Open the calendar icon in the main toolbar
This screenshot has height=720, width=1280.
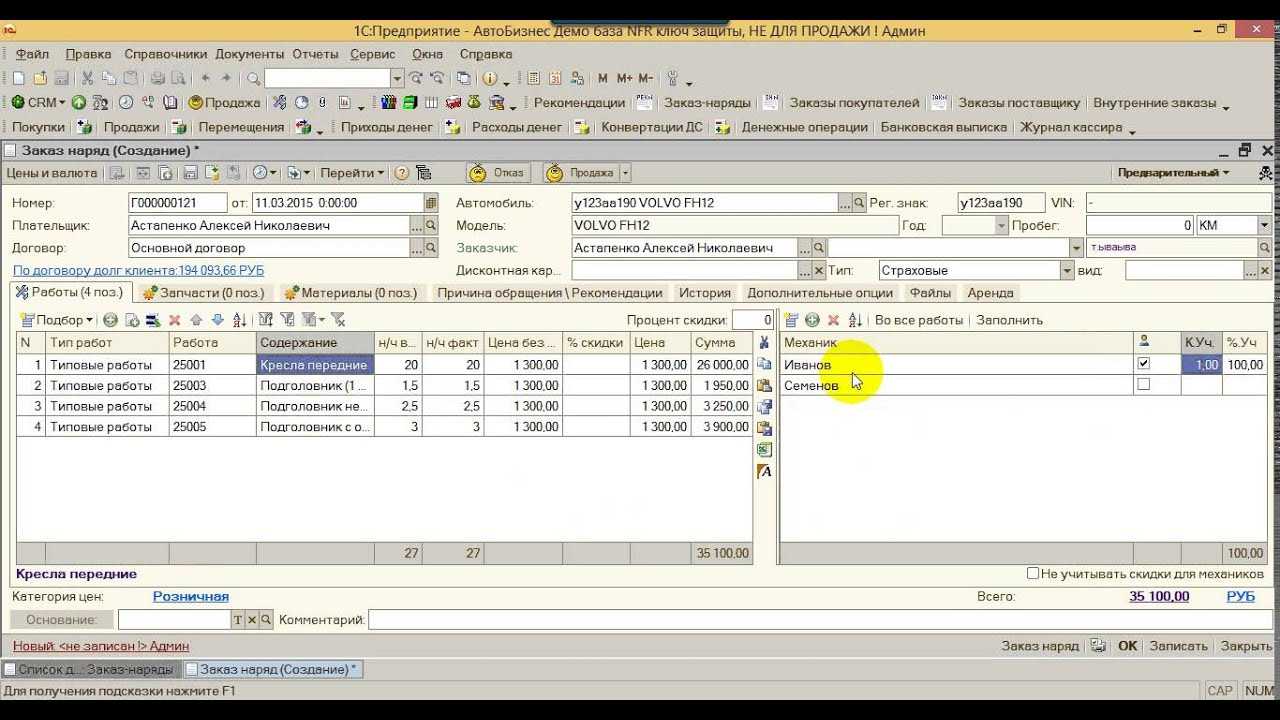pyautogui.click(x=555, y=78)
